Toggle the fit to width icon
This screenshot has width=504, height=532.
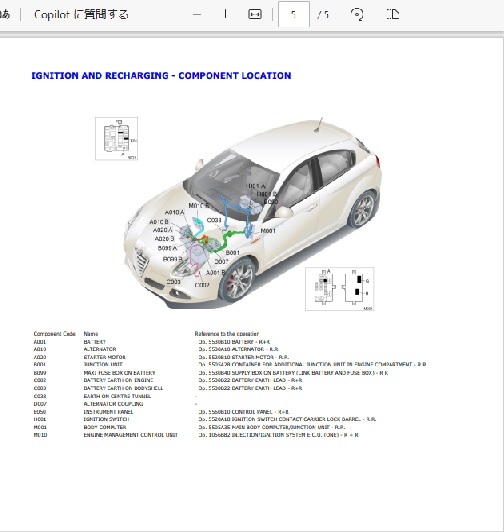tap(255, 14)
